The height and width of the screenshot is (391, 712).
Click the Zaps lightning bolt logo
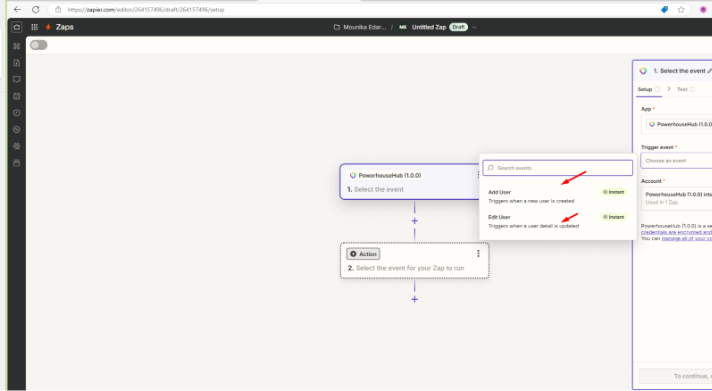pyautogui.click(x=48, y=27)
